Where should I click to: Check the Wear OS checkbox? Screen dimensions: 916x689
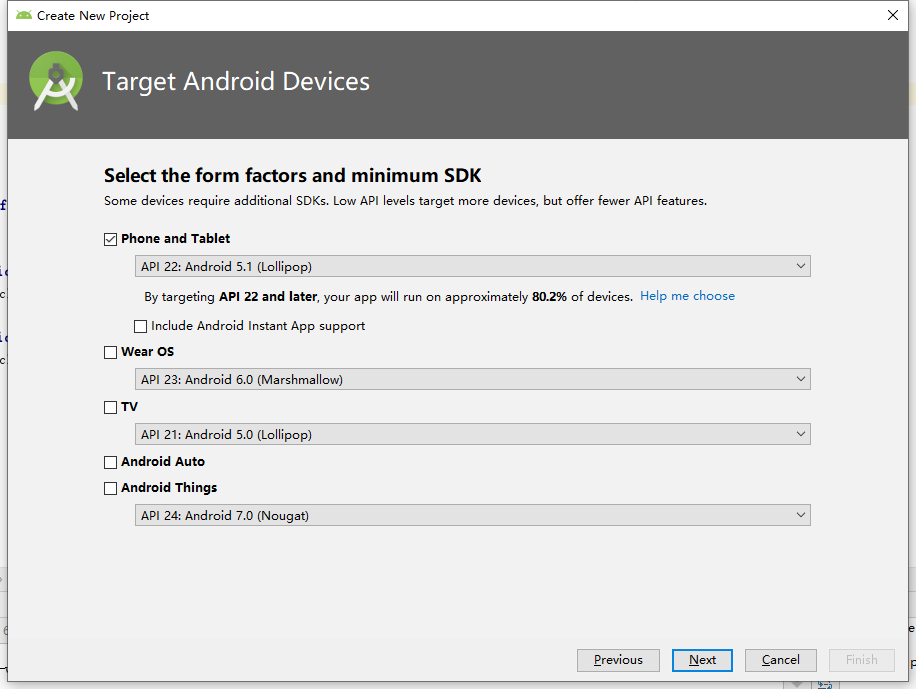(110, 351)
